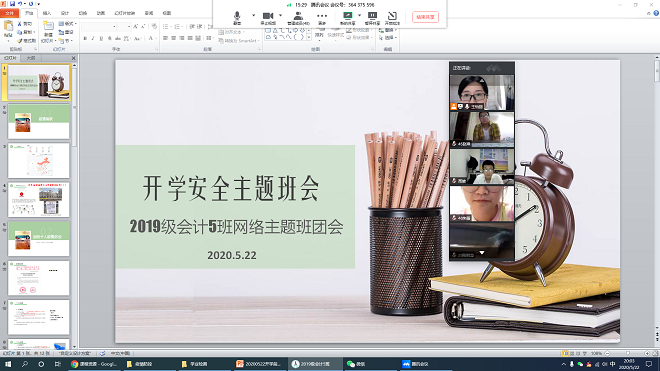Stop video with the camera icon
660x371 pixels.
click(268, 18)
